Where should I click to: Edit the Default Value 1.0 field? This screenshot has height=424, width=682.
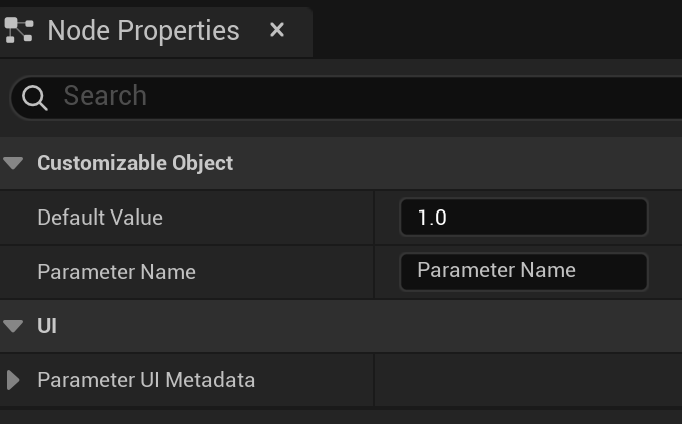[x=524, y=217]
